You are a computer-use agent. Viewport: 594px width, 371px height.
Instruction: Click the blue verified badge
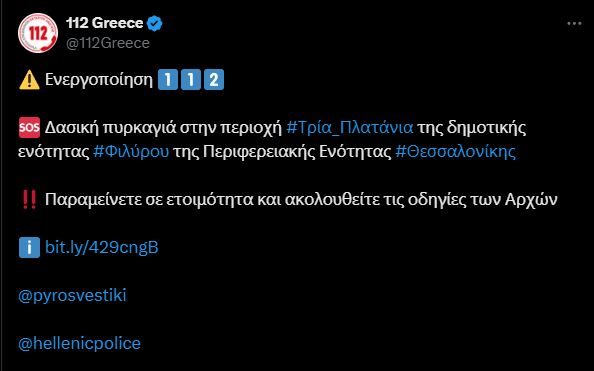155,23
